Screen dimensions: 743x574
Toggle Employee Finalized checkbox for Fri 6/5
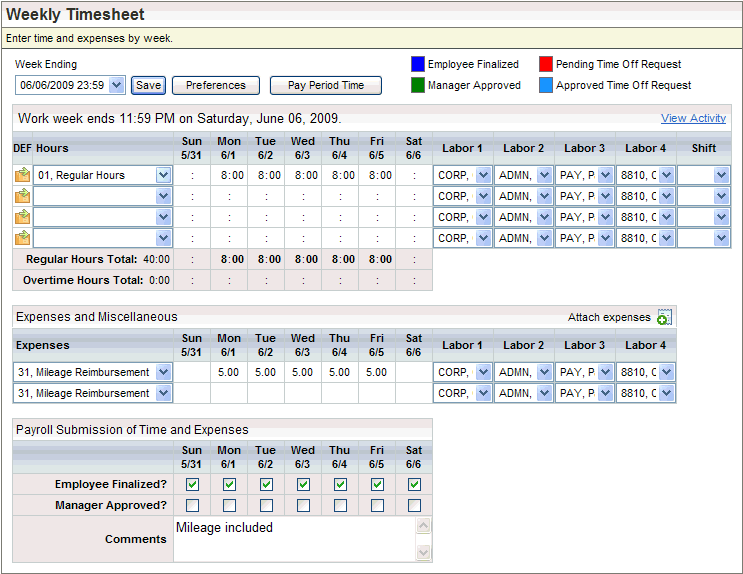click(x=377, y=484)
